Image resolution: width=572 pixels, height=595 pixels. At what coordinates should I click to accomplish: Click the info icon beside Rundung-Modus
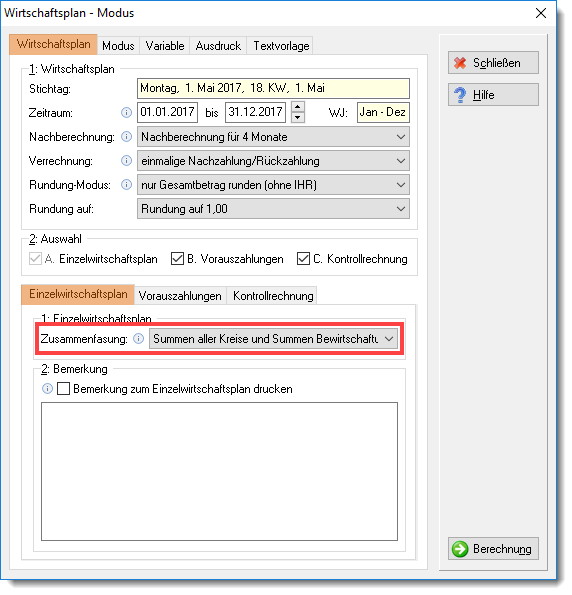tap(126, 185)
